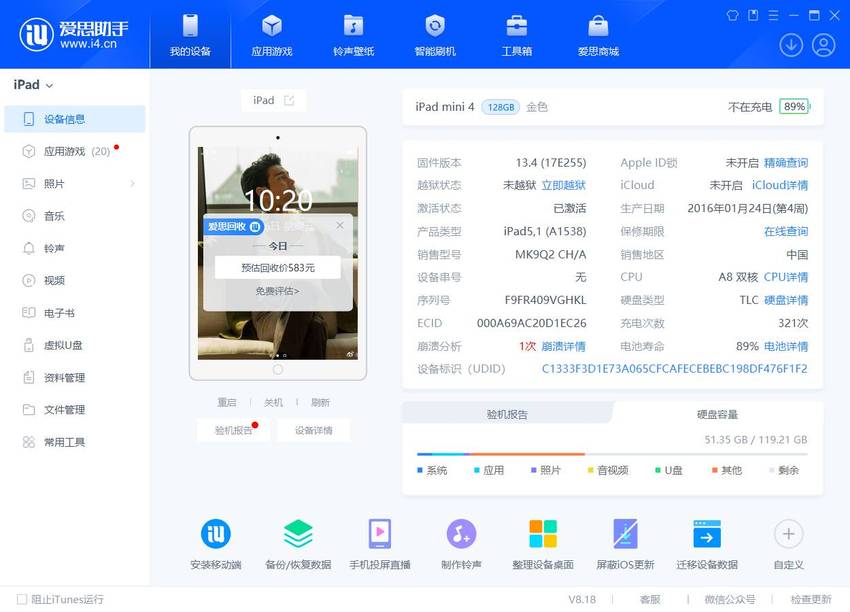Click the feedback note icon in title bar
Screen dimensions: 850x612
(x=753, y=15)
